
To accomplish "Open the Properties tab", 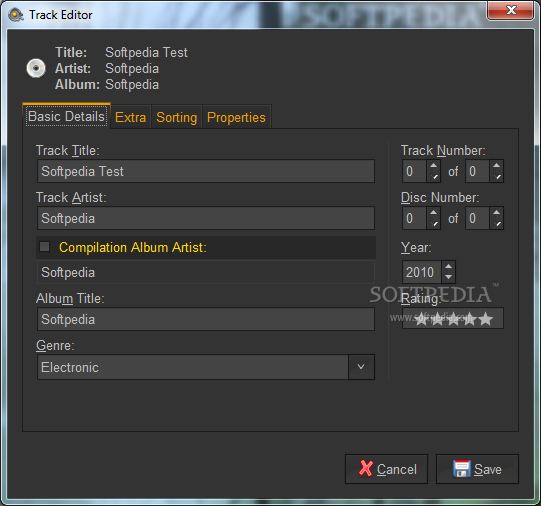I will [x=236, y=118].
